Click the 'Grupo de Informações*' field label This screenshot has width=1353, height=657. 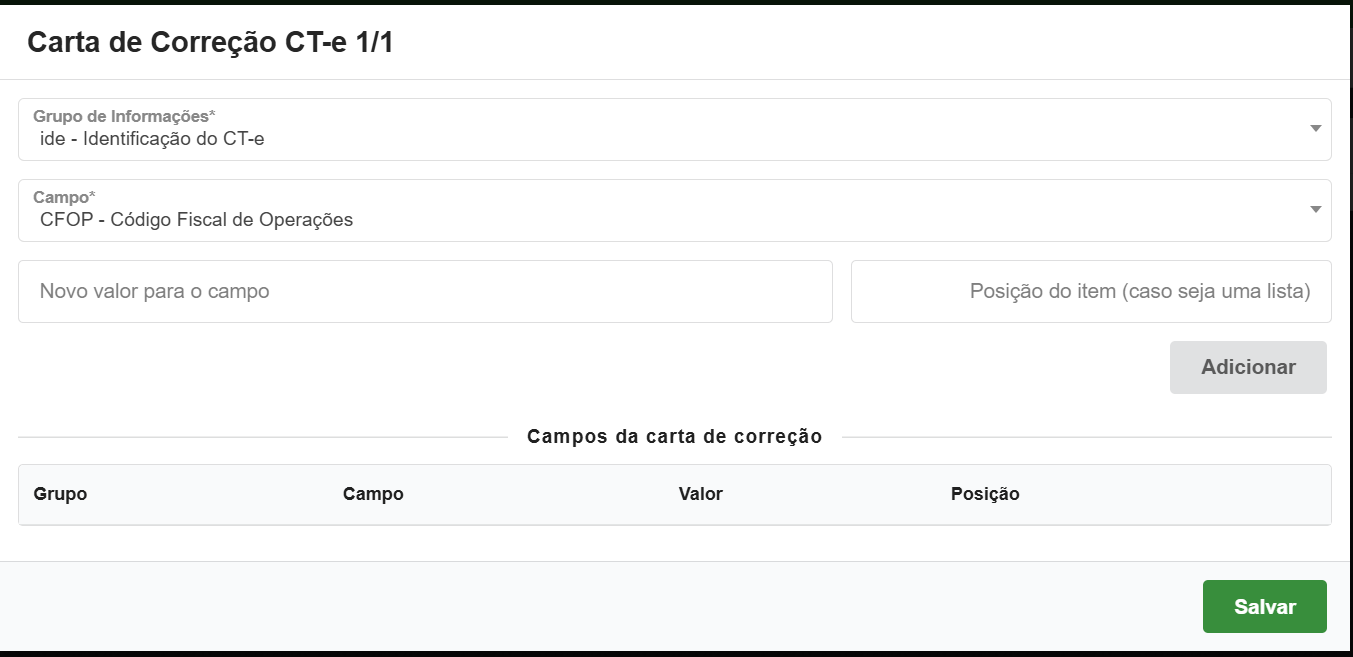point(124,116)
